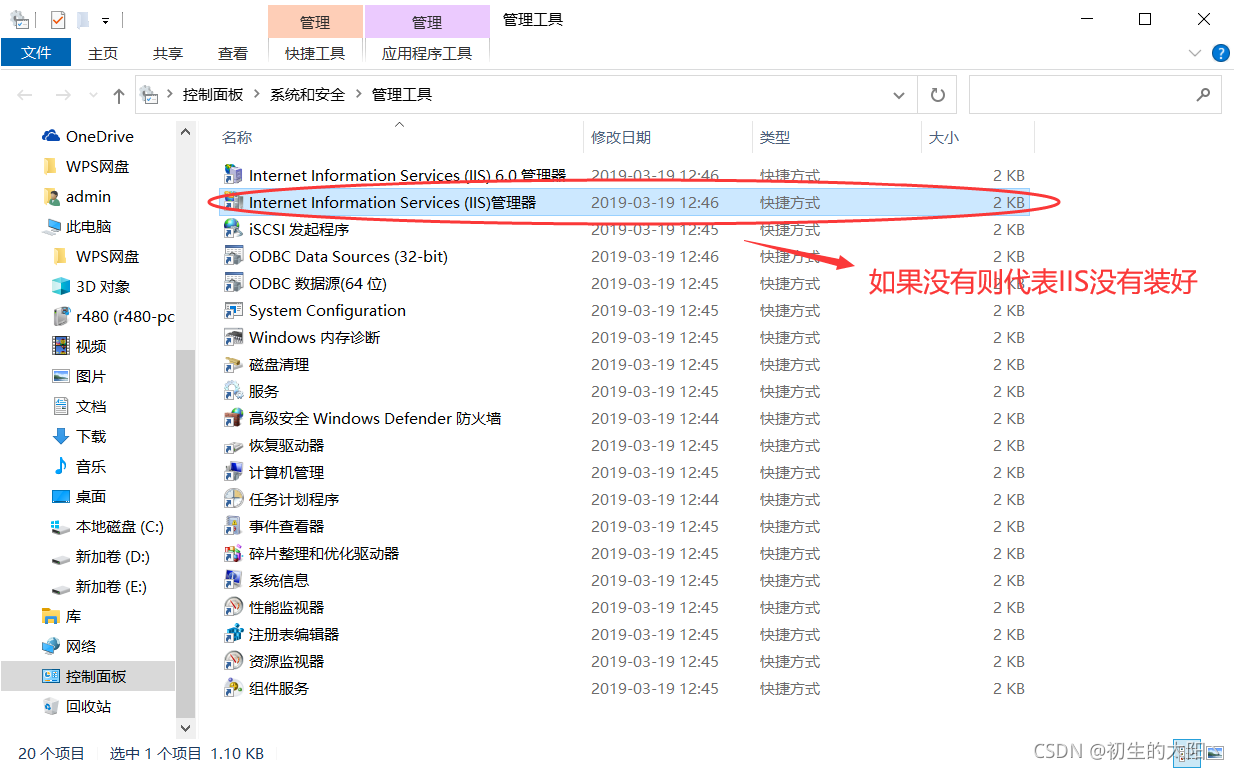Open 回收站 in navigation pane

click(77, 706)
